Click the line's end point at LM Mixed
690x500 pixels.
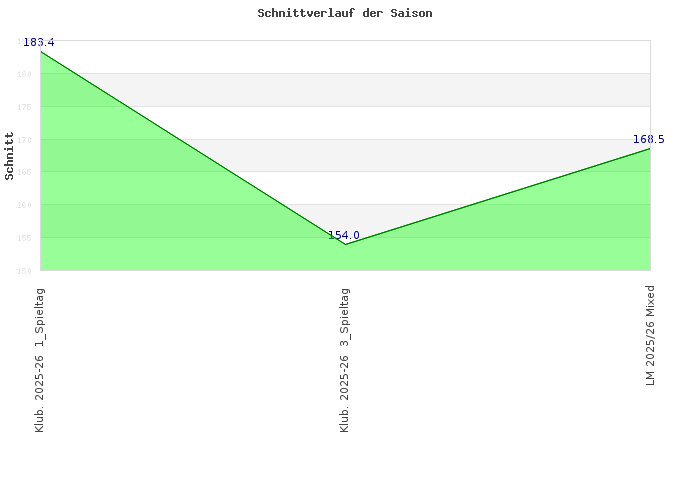tap(649, 149)
